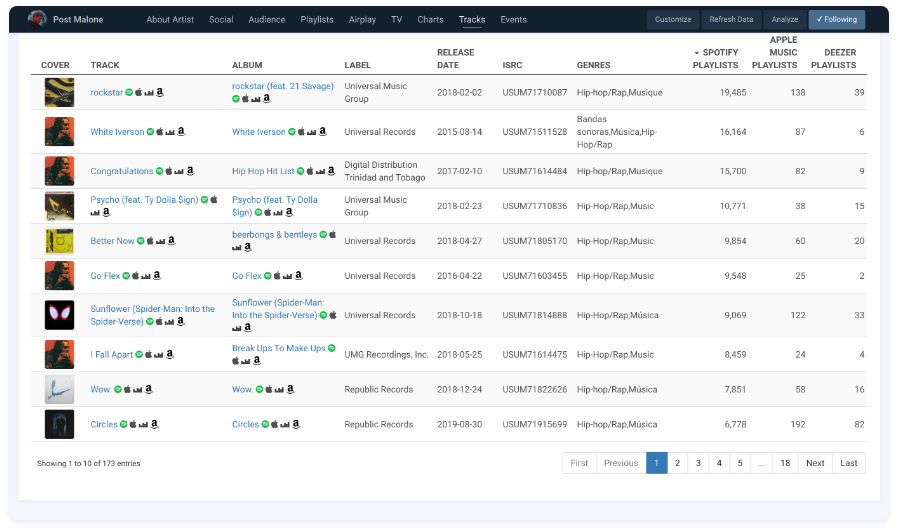Go to page 2 of entries
This screenshot has width=898, height=532.
tap(678, 463)
